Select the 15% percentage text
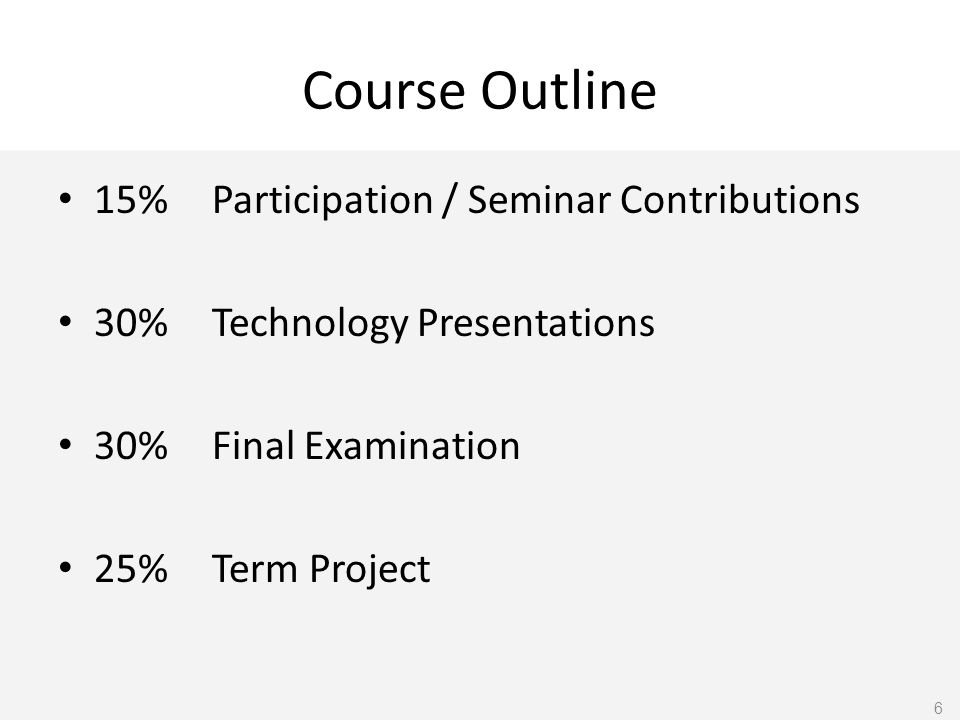 (x=131, y=200)
